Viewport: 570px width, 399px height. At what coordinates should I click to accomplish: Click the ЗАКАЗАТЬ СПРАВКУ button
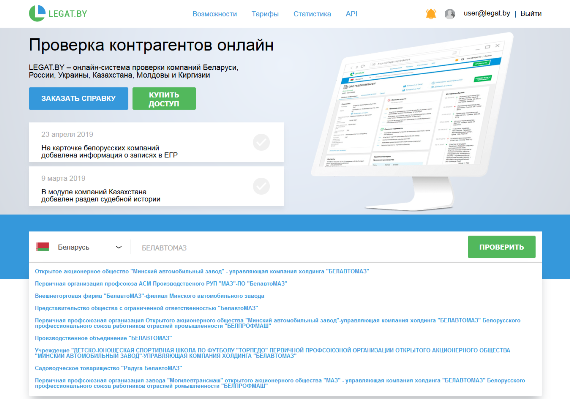(x=79, y=98)
